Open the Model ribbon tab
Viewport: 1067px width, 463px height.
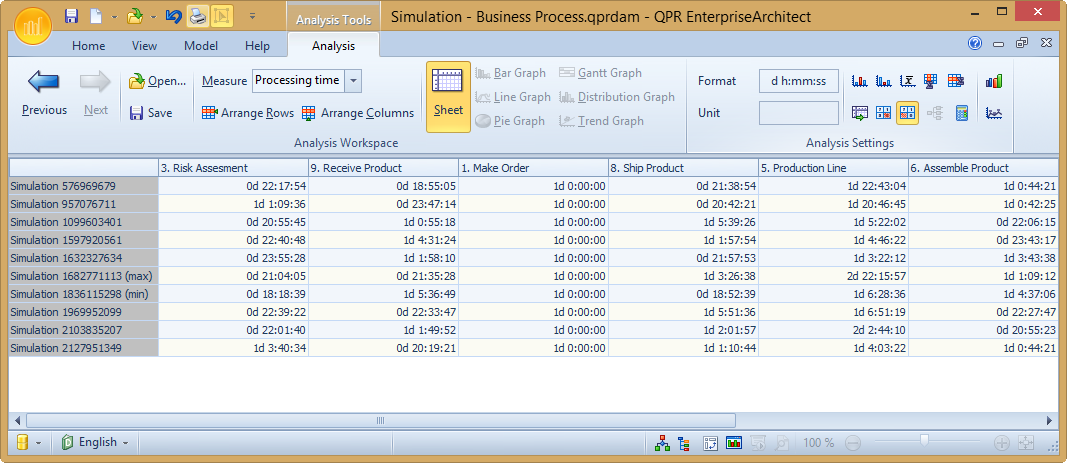(201, 46)
